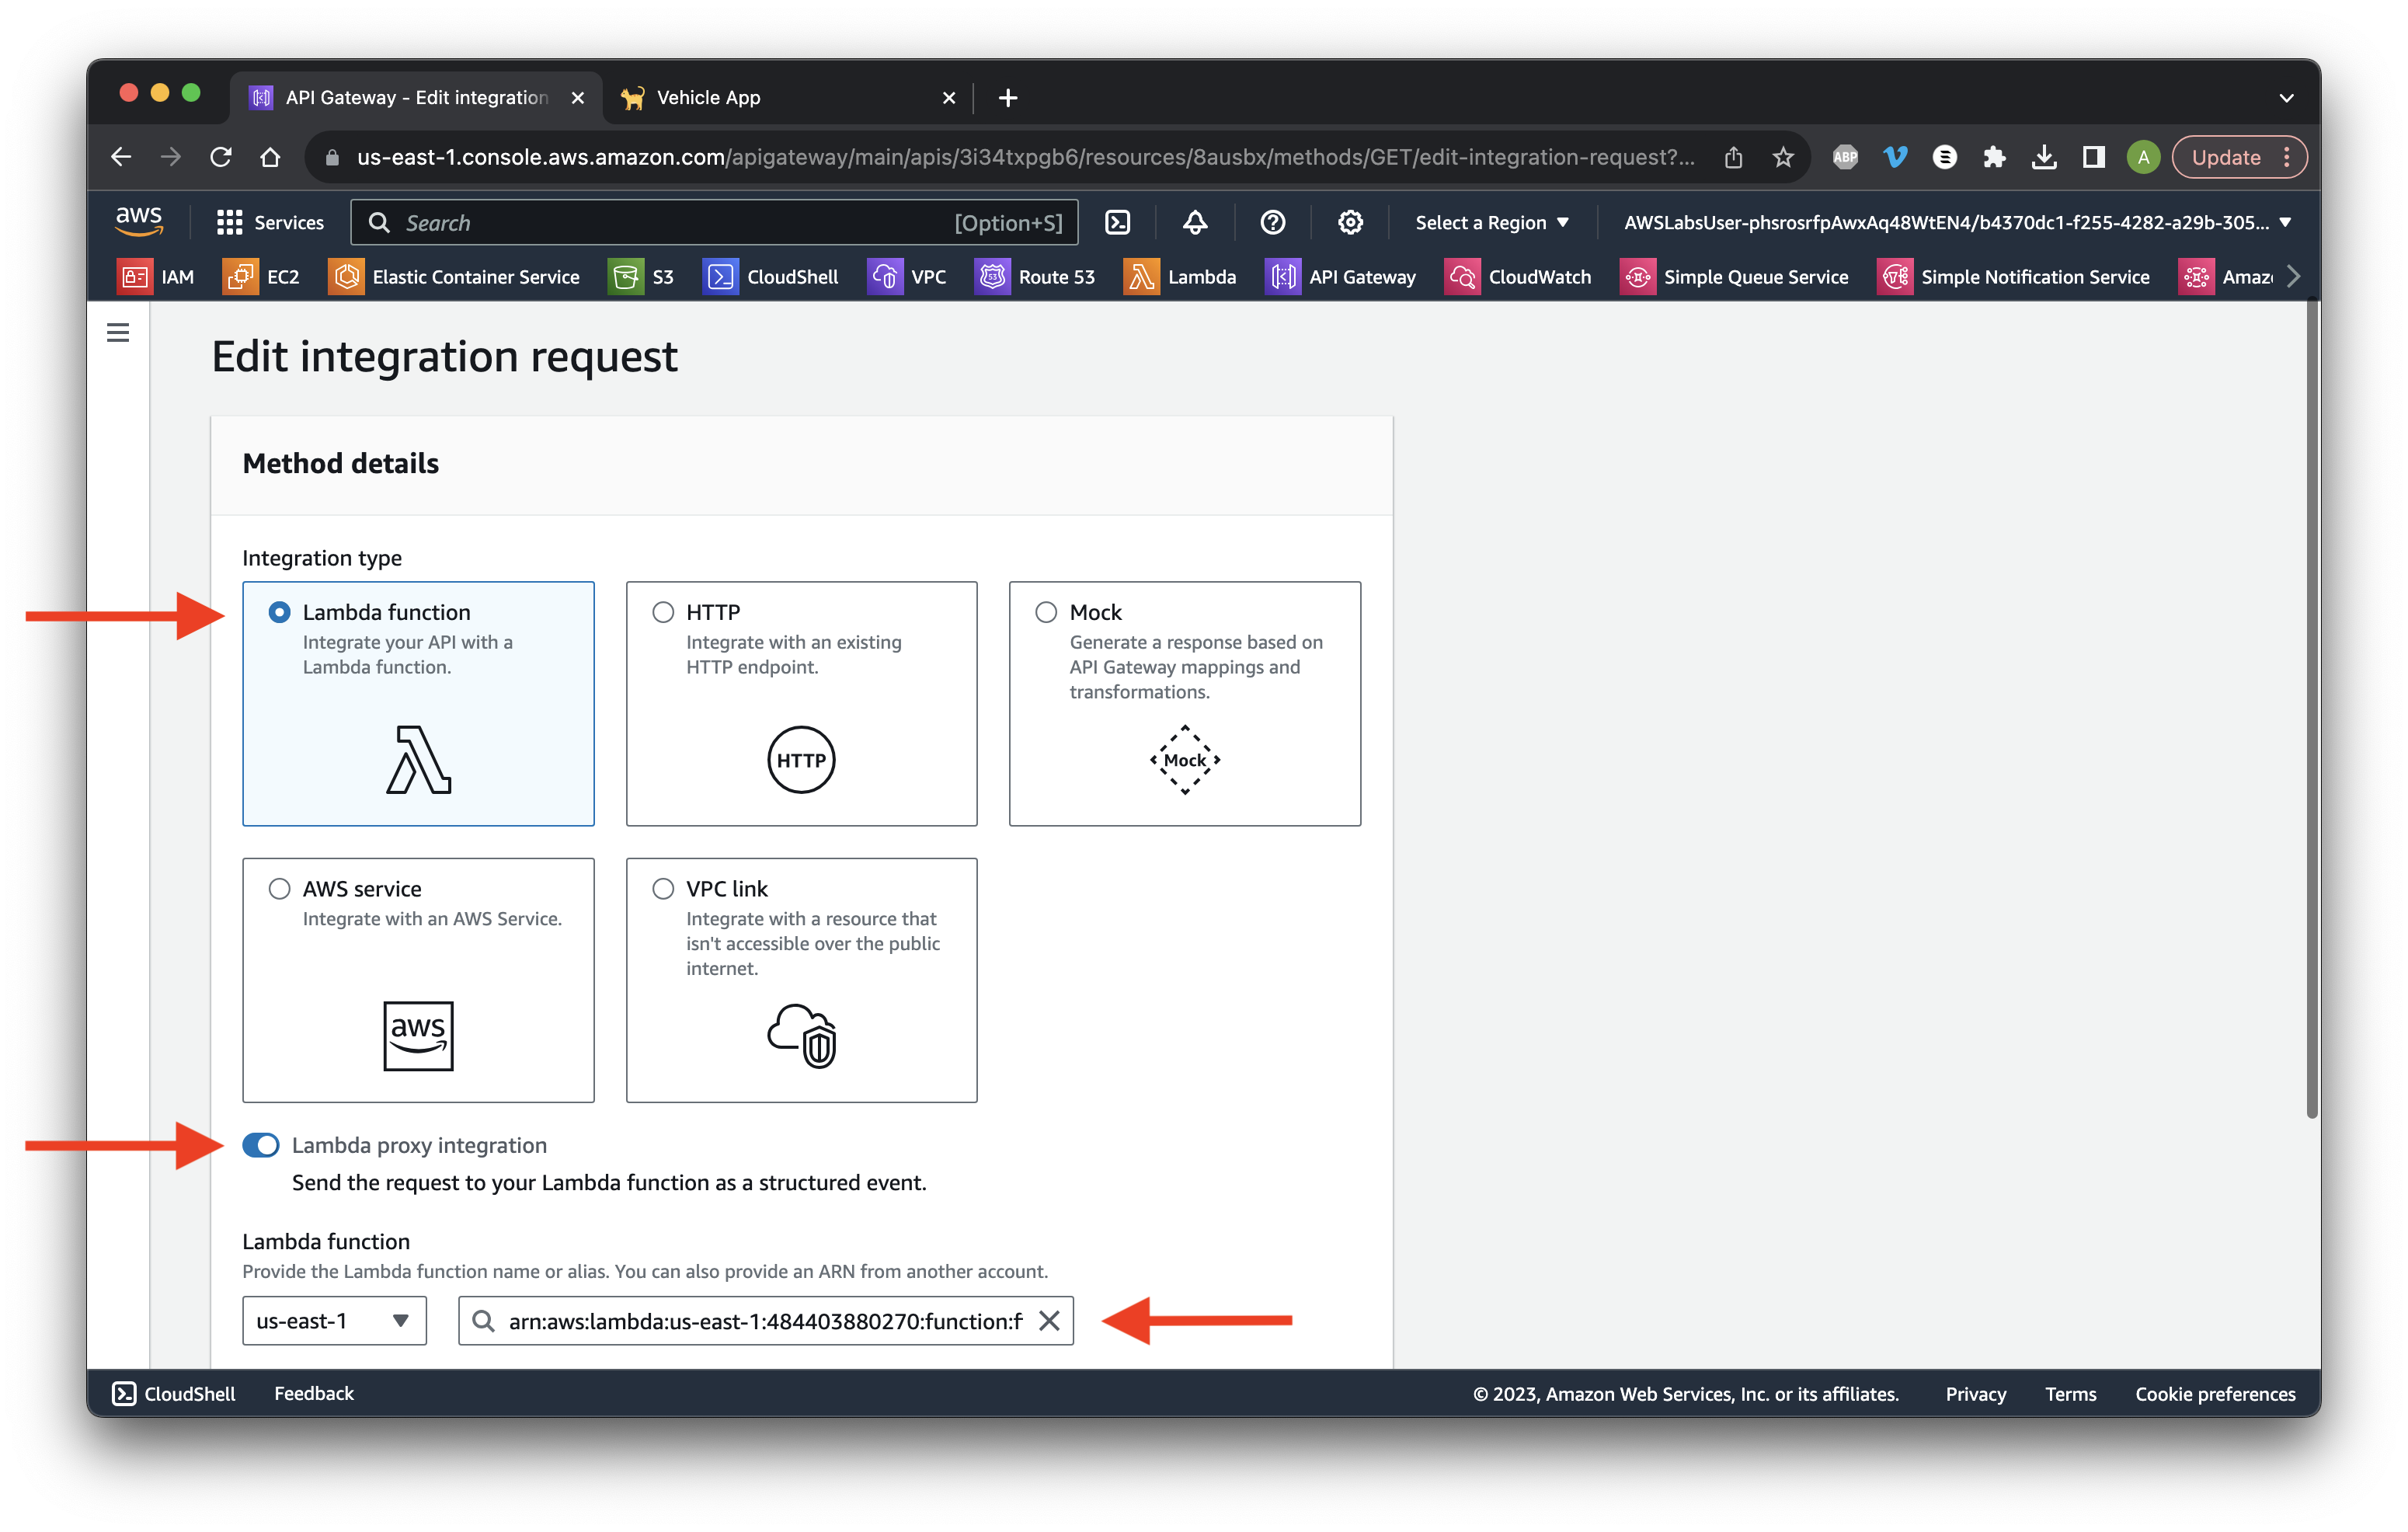Open the CloudShell icon in the top navigation
The image size is (2408, 1532).
[x=1117, y=222]
